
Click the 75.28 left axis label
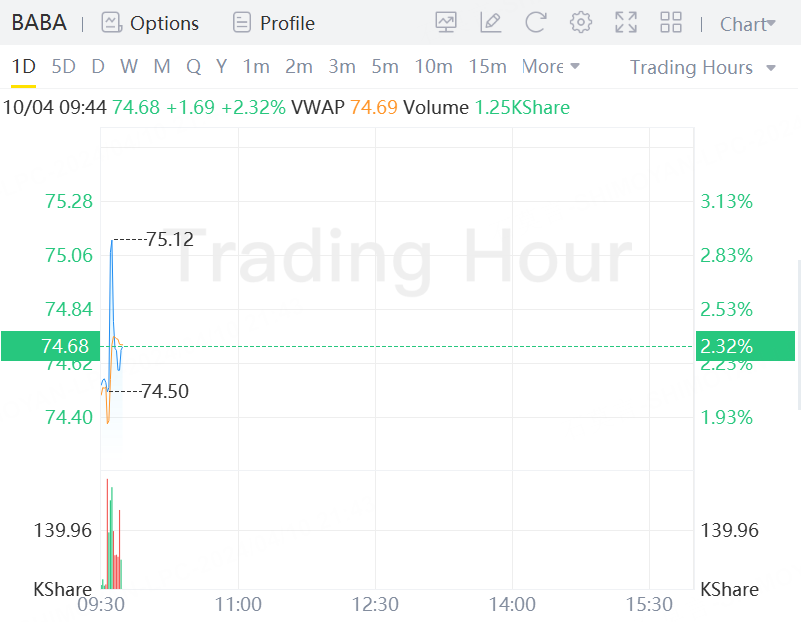click(69, 201)
